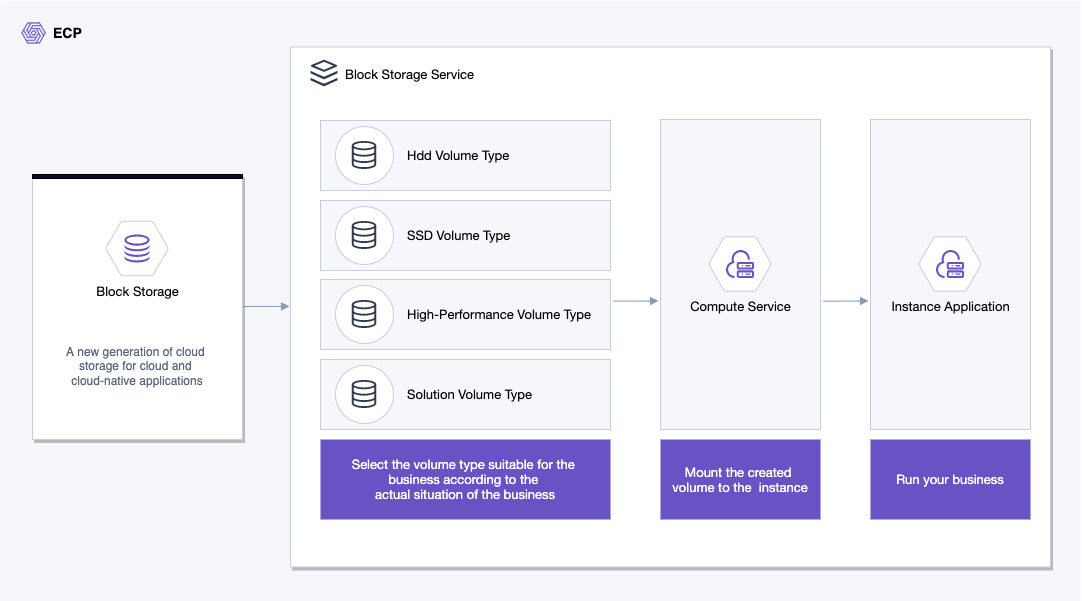The width and height of the screenshot is (1082, 601).
Task: Click the Select the volume type purple box
Action: [x=465, y=480]
